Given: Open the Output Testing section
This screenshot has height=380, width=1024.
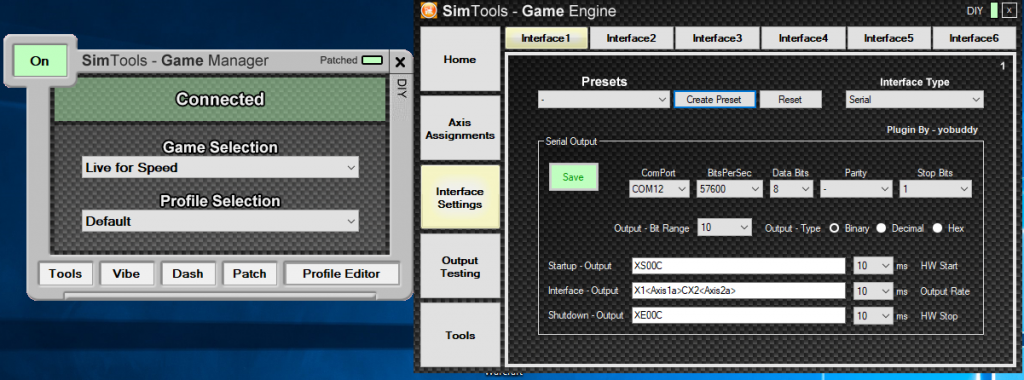Looking at the screenshot, I should (x=460, y=266).
